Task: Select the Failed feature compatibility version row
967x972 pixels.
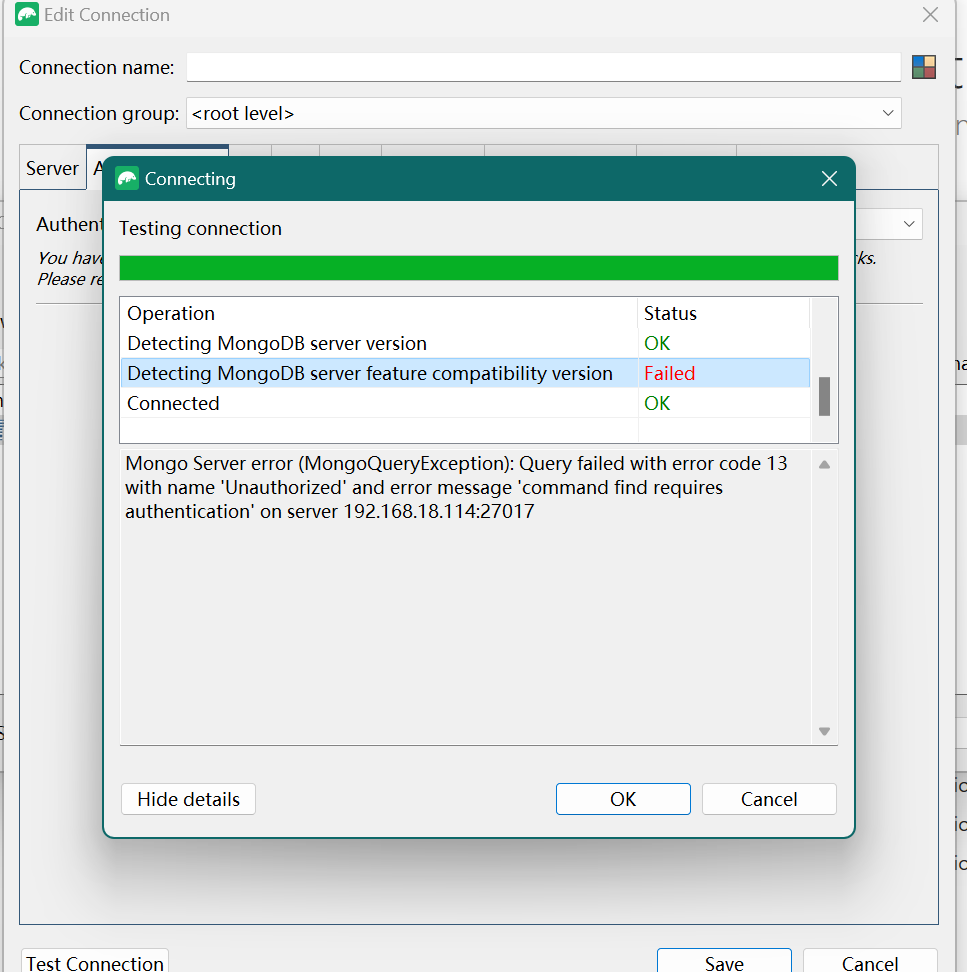Action: tap(465, 373)
